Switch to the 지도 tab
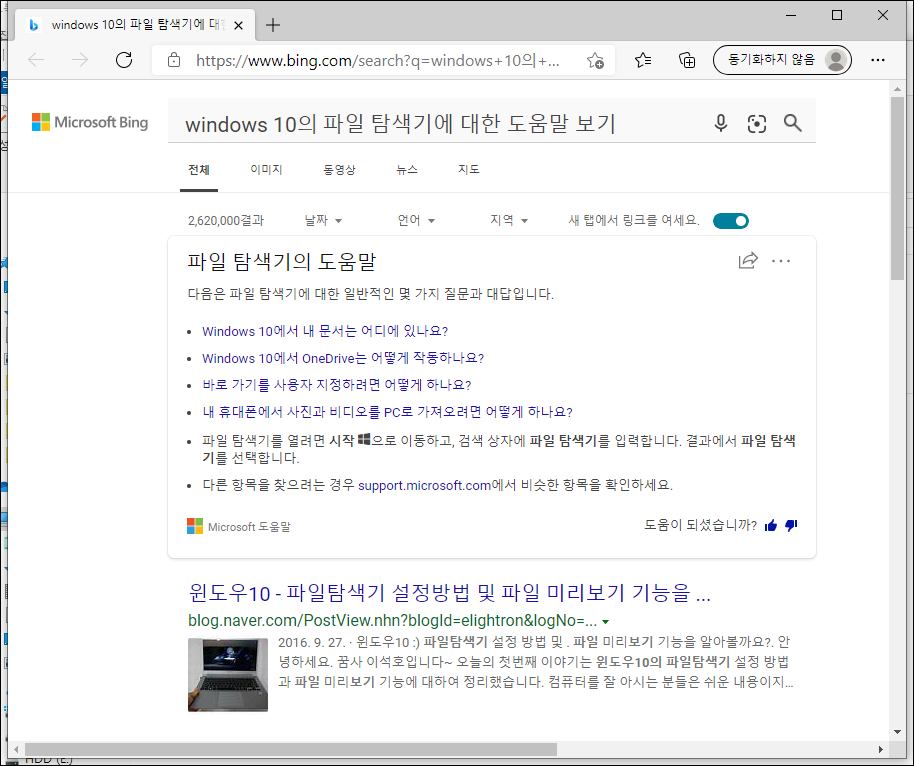The width and height of the screenshot is (914, 766). click(469, 170)
